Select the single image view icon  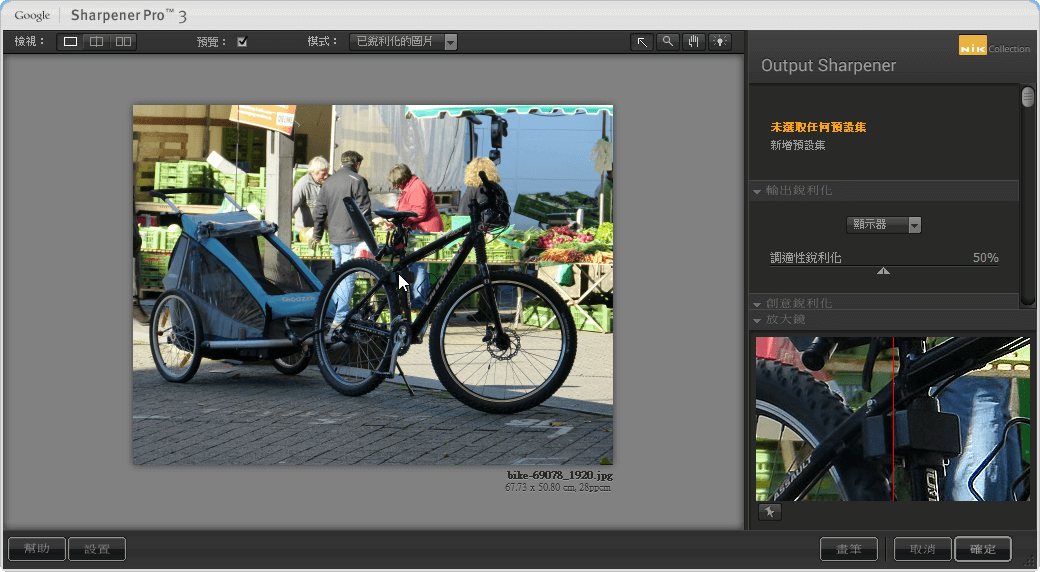point(71,42)
